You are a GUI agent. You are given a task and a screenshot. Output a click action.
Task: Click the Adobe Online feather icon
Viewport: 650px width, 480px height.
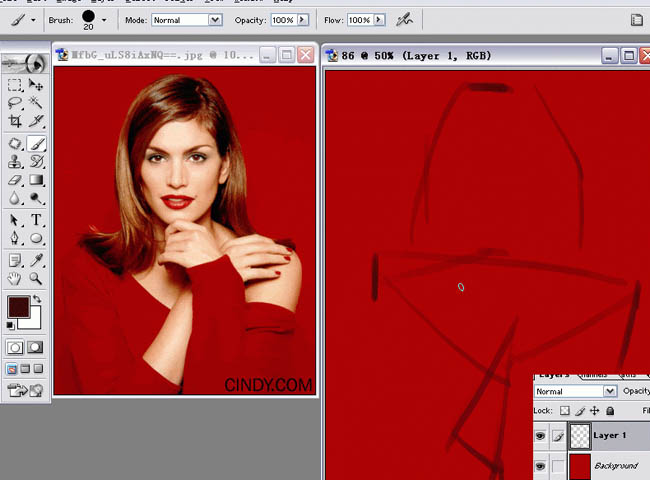tap(25, 64)
